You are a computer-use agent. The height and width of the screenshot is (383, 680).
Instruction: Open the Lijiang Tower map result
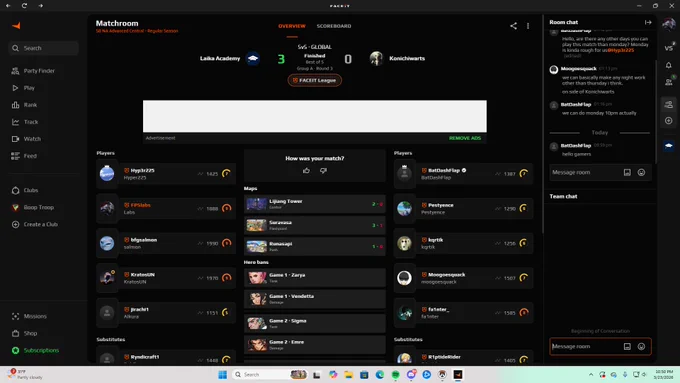coord(315,204)
